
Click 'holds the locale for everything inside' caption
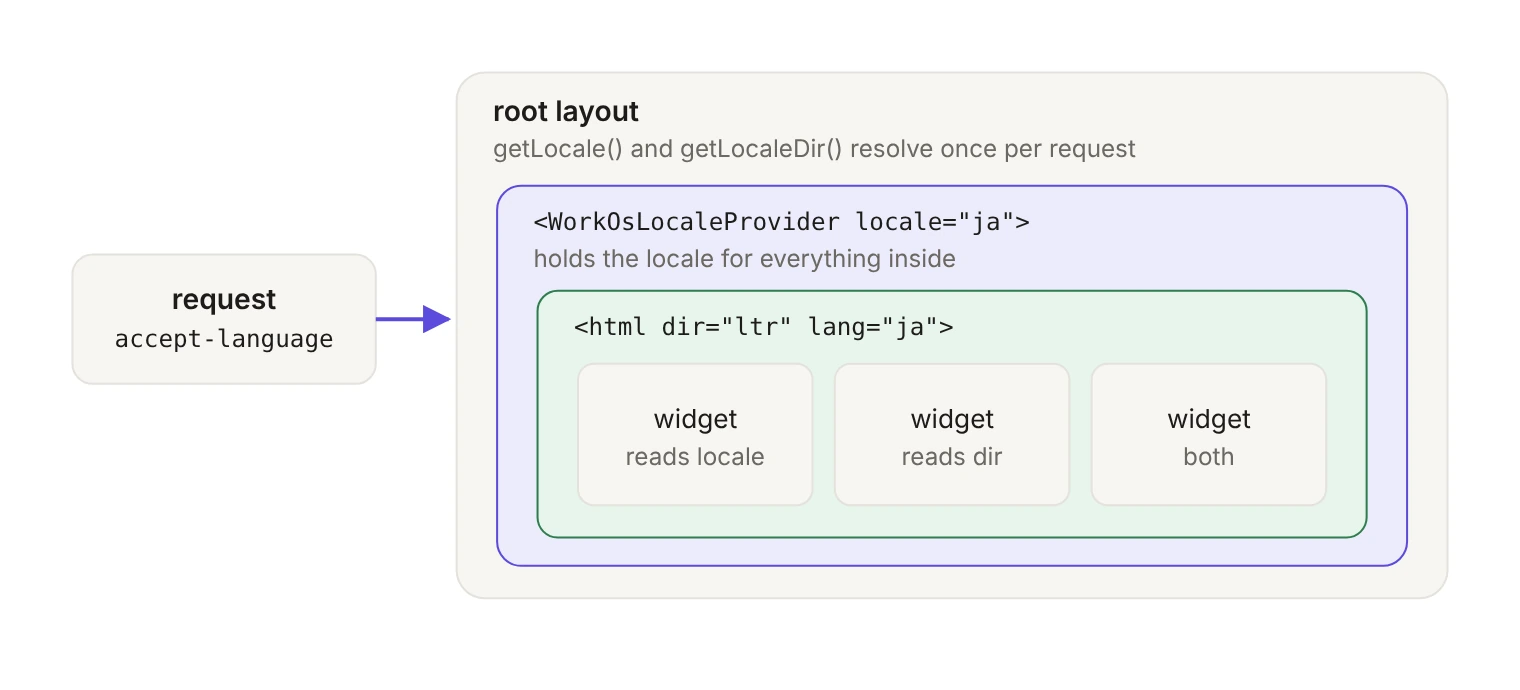[x=744, y=259]
